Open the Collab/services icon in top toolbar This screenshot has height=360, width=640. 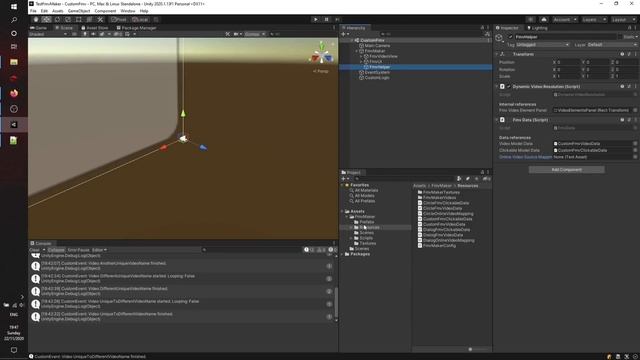pos(530,20)
